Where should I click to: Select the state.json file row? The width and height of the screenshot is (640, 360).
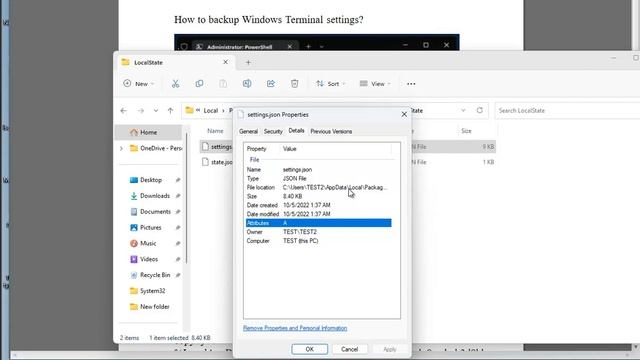[x=216, y=162]
